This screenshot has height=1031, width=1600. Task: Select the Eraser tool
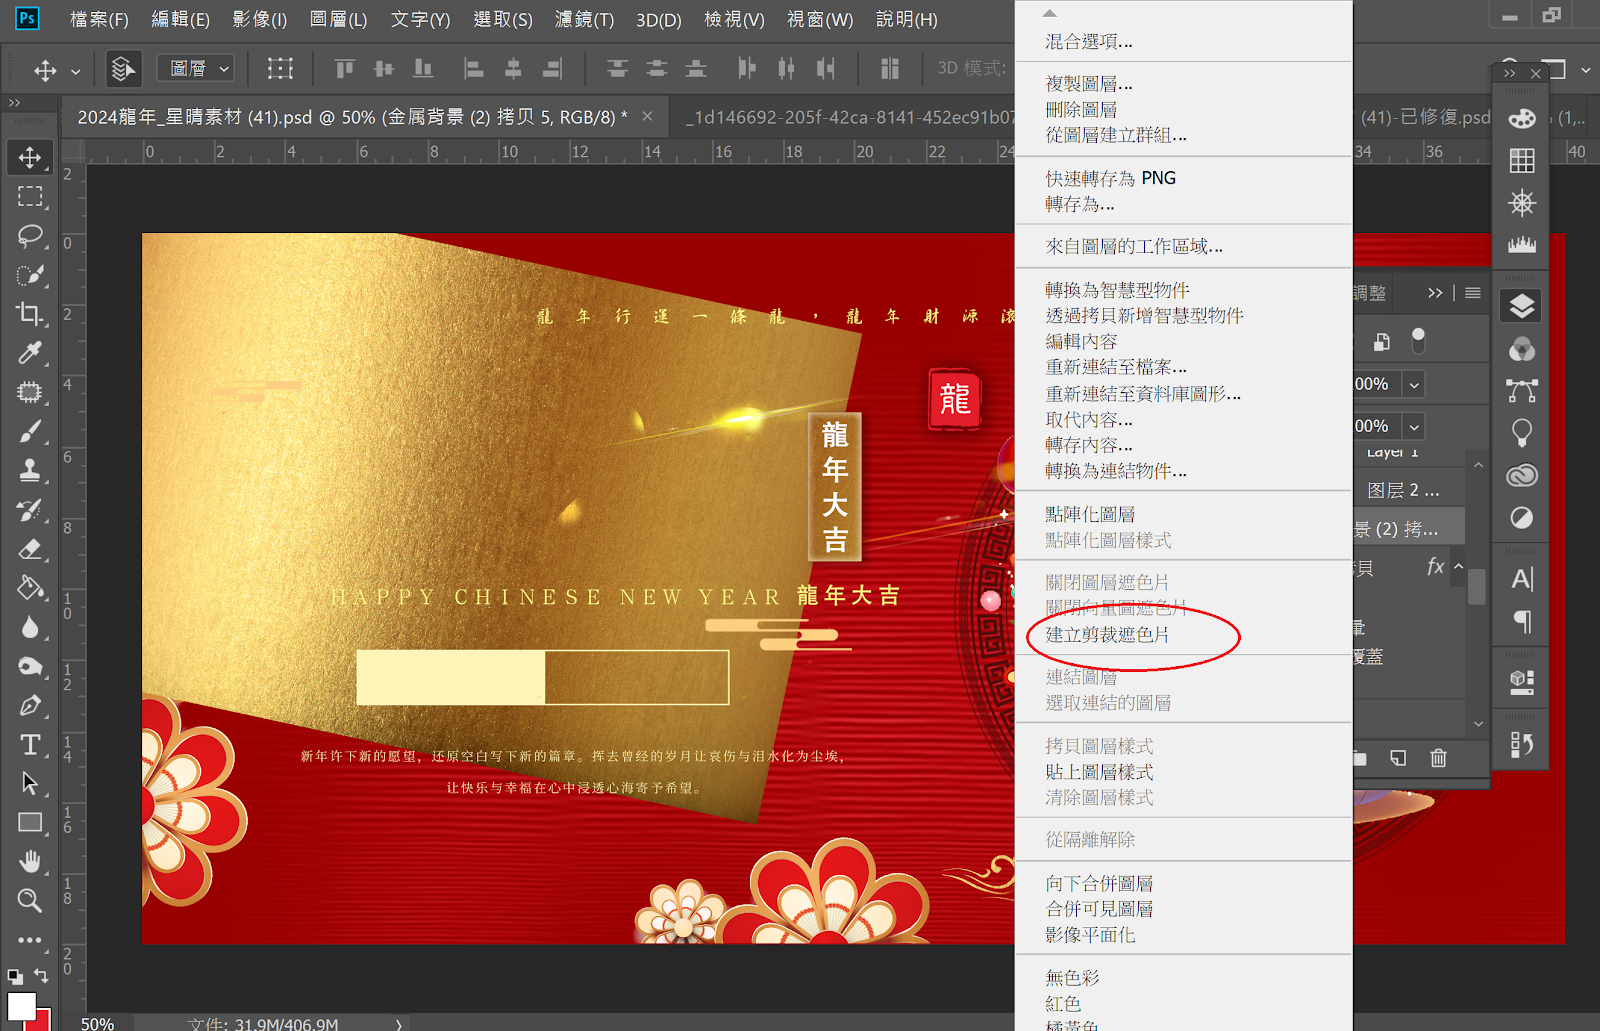click(x=30, y=549)
